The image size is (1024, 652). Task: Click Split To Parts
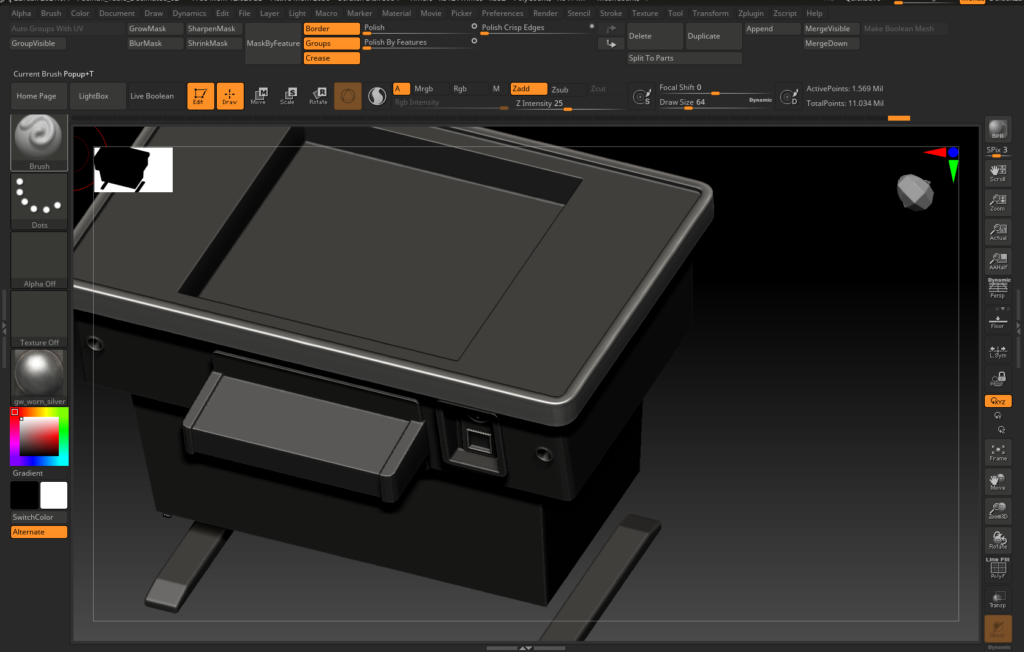(684, 58)
